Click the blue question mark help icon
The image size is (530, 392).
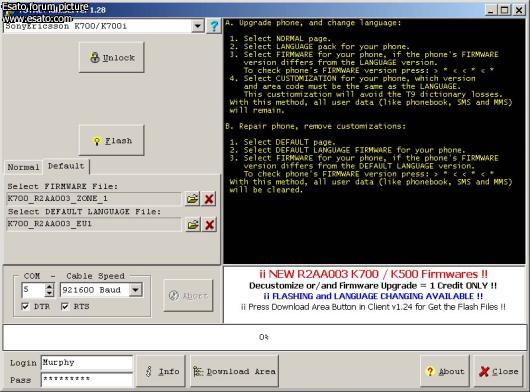click(214, 26)
